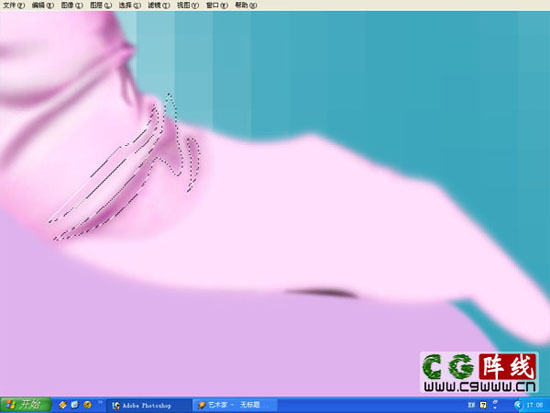Image resolution: width=550 pixels, height=413 pixels.
Task: Open the 窗口 (Window) menu
Action: 217,5
